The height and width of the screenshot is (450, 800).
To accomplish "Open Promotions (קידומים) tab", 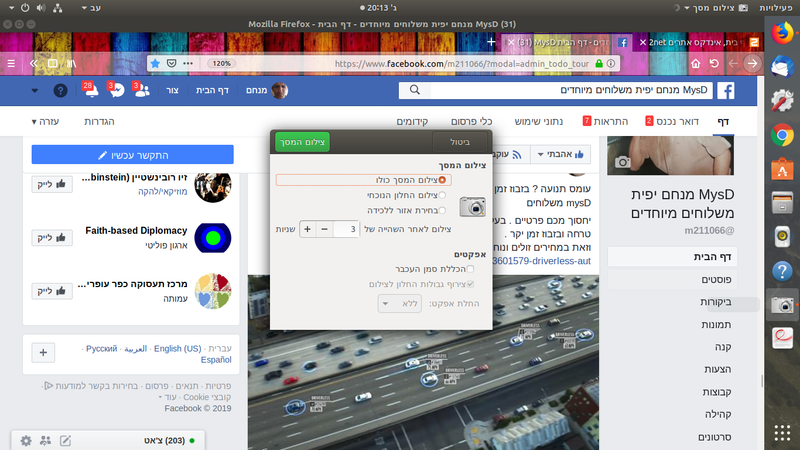I will coord(412,121).
